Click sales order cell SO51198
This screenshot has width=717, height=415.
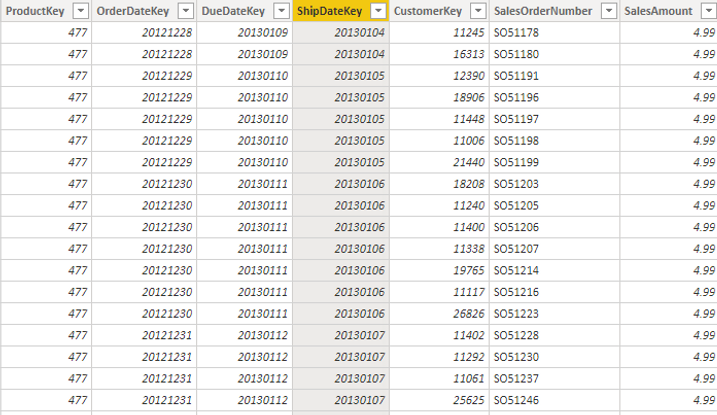pyautogui.click(x=554, y=141)
